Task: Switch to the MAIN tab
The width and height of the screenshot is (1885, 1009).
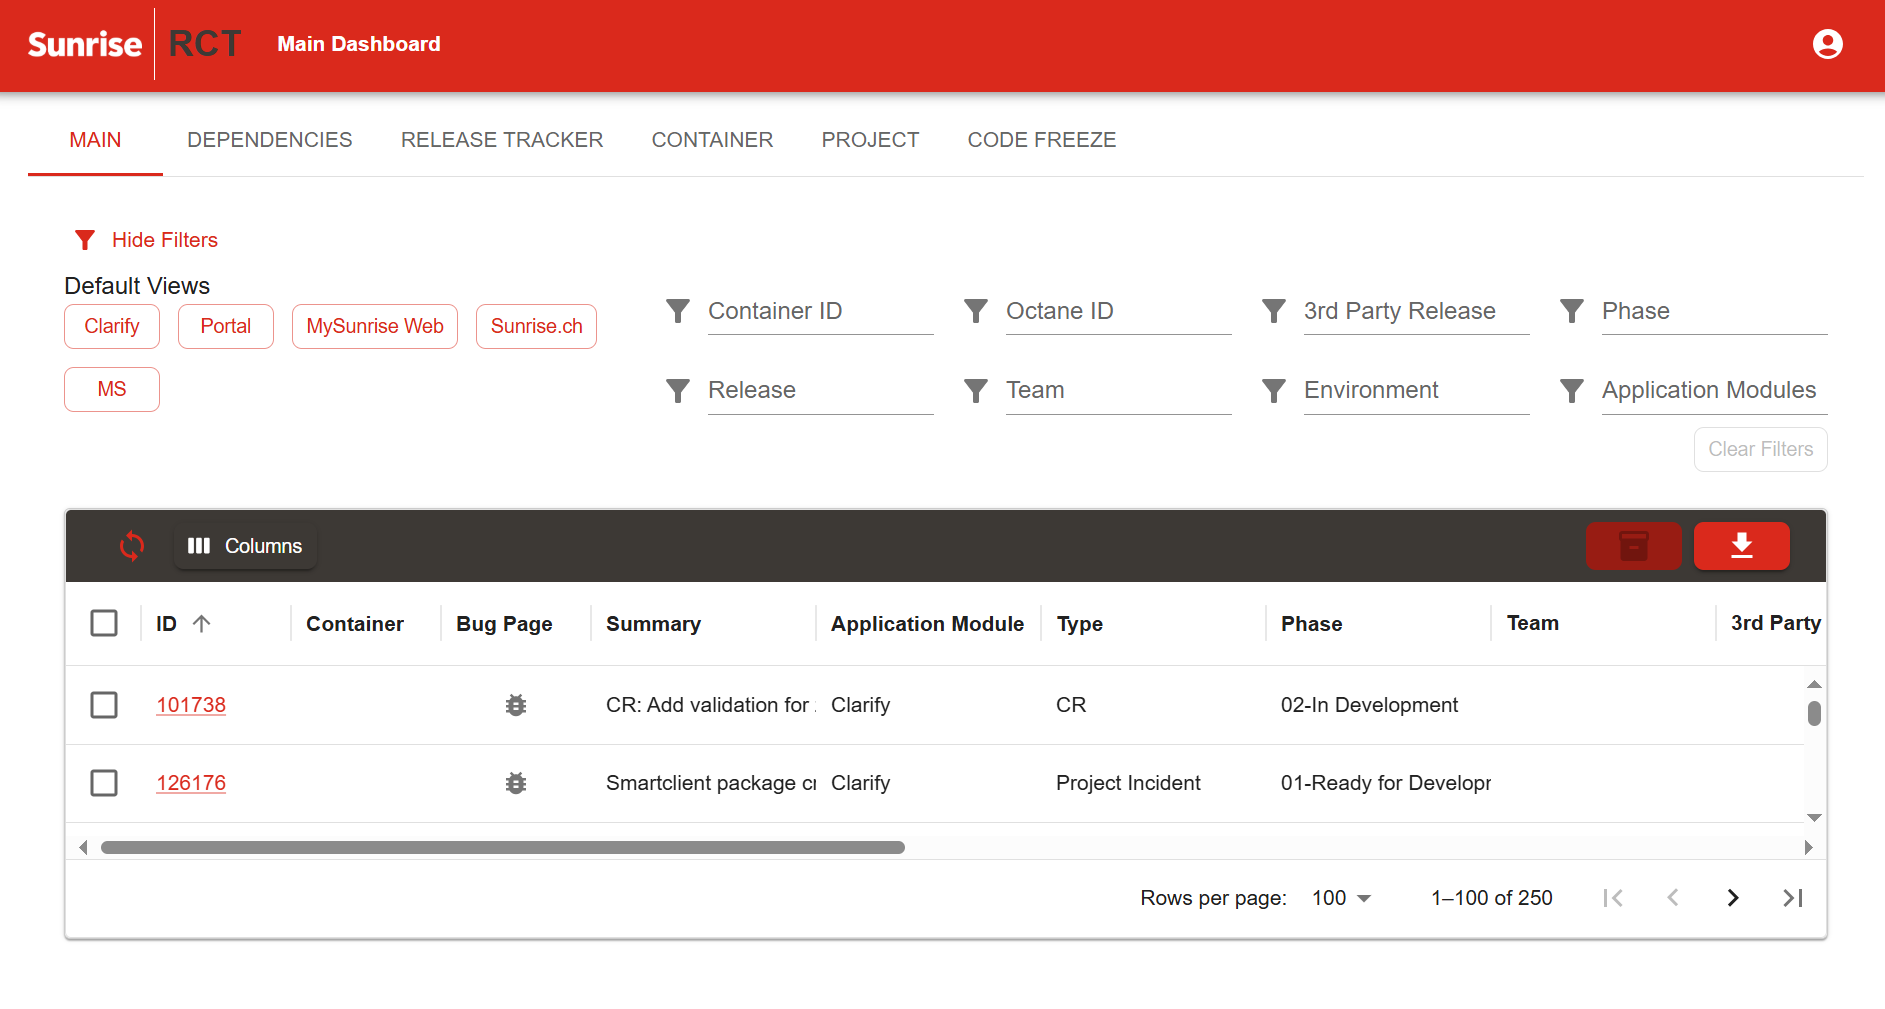Action: click(95, 140)
